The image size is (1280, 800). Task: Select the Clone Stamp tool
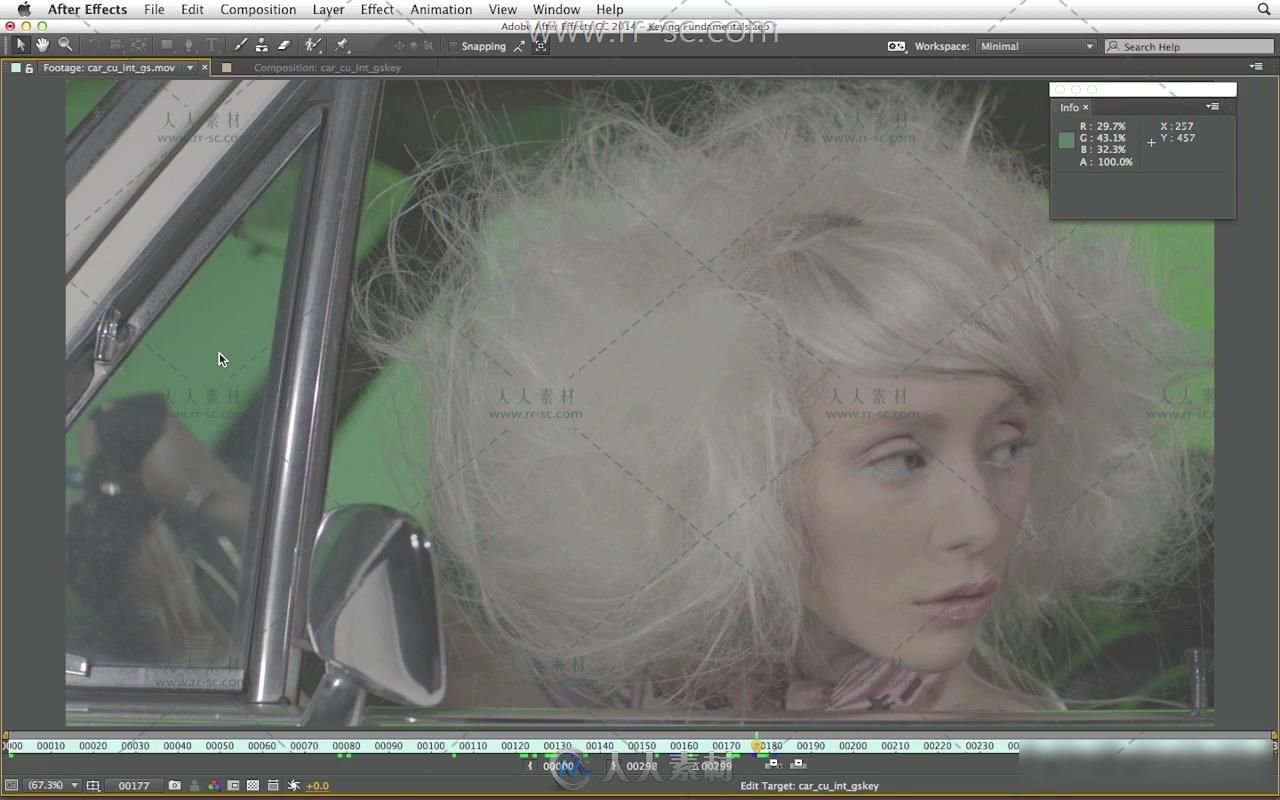261,45
